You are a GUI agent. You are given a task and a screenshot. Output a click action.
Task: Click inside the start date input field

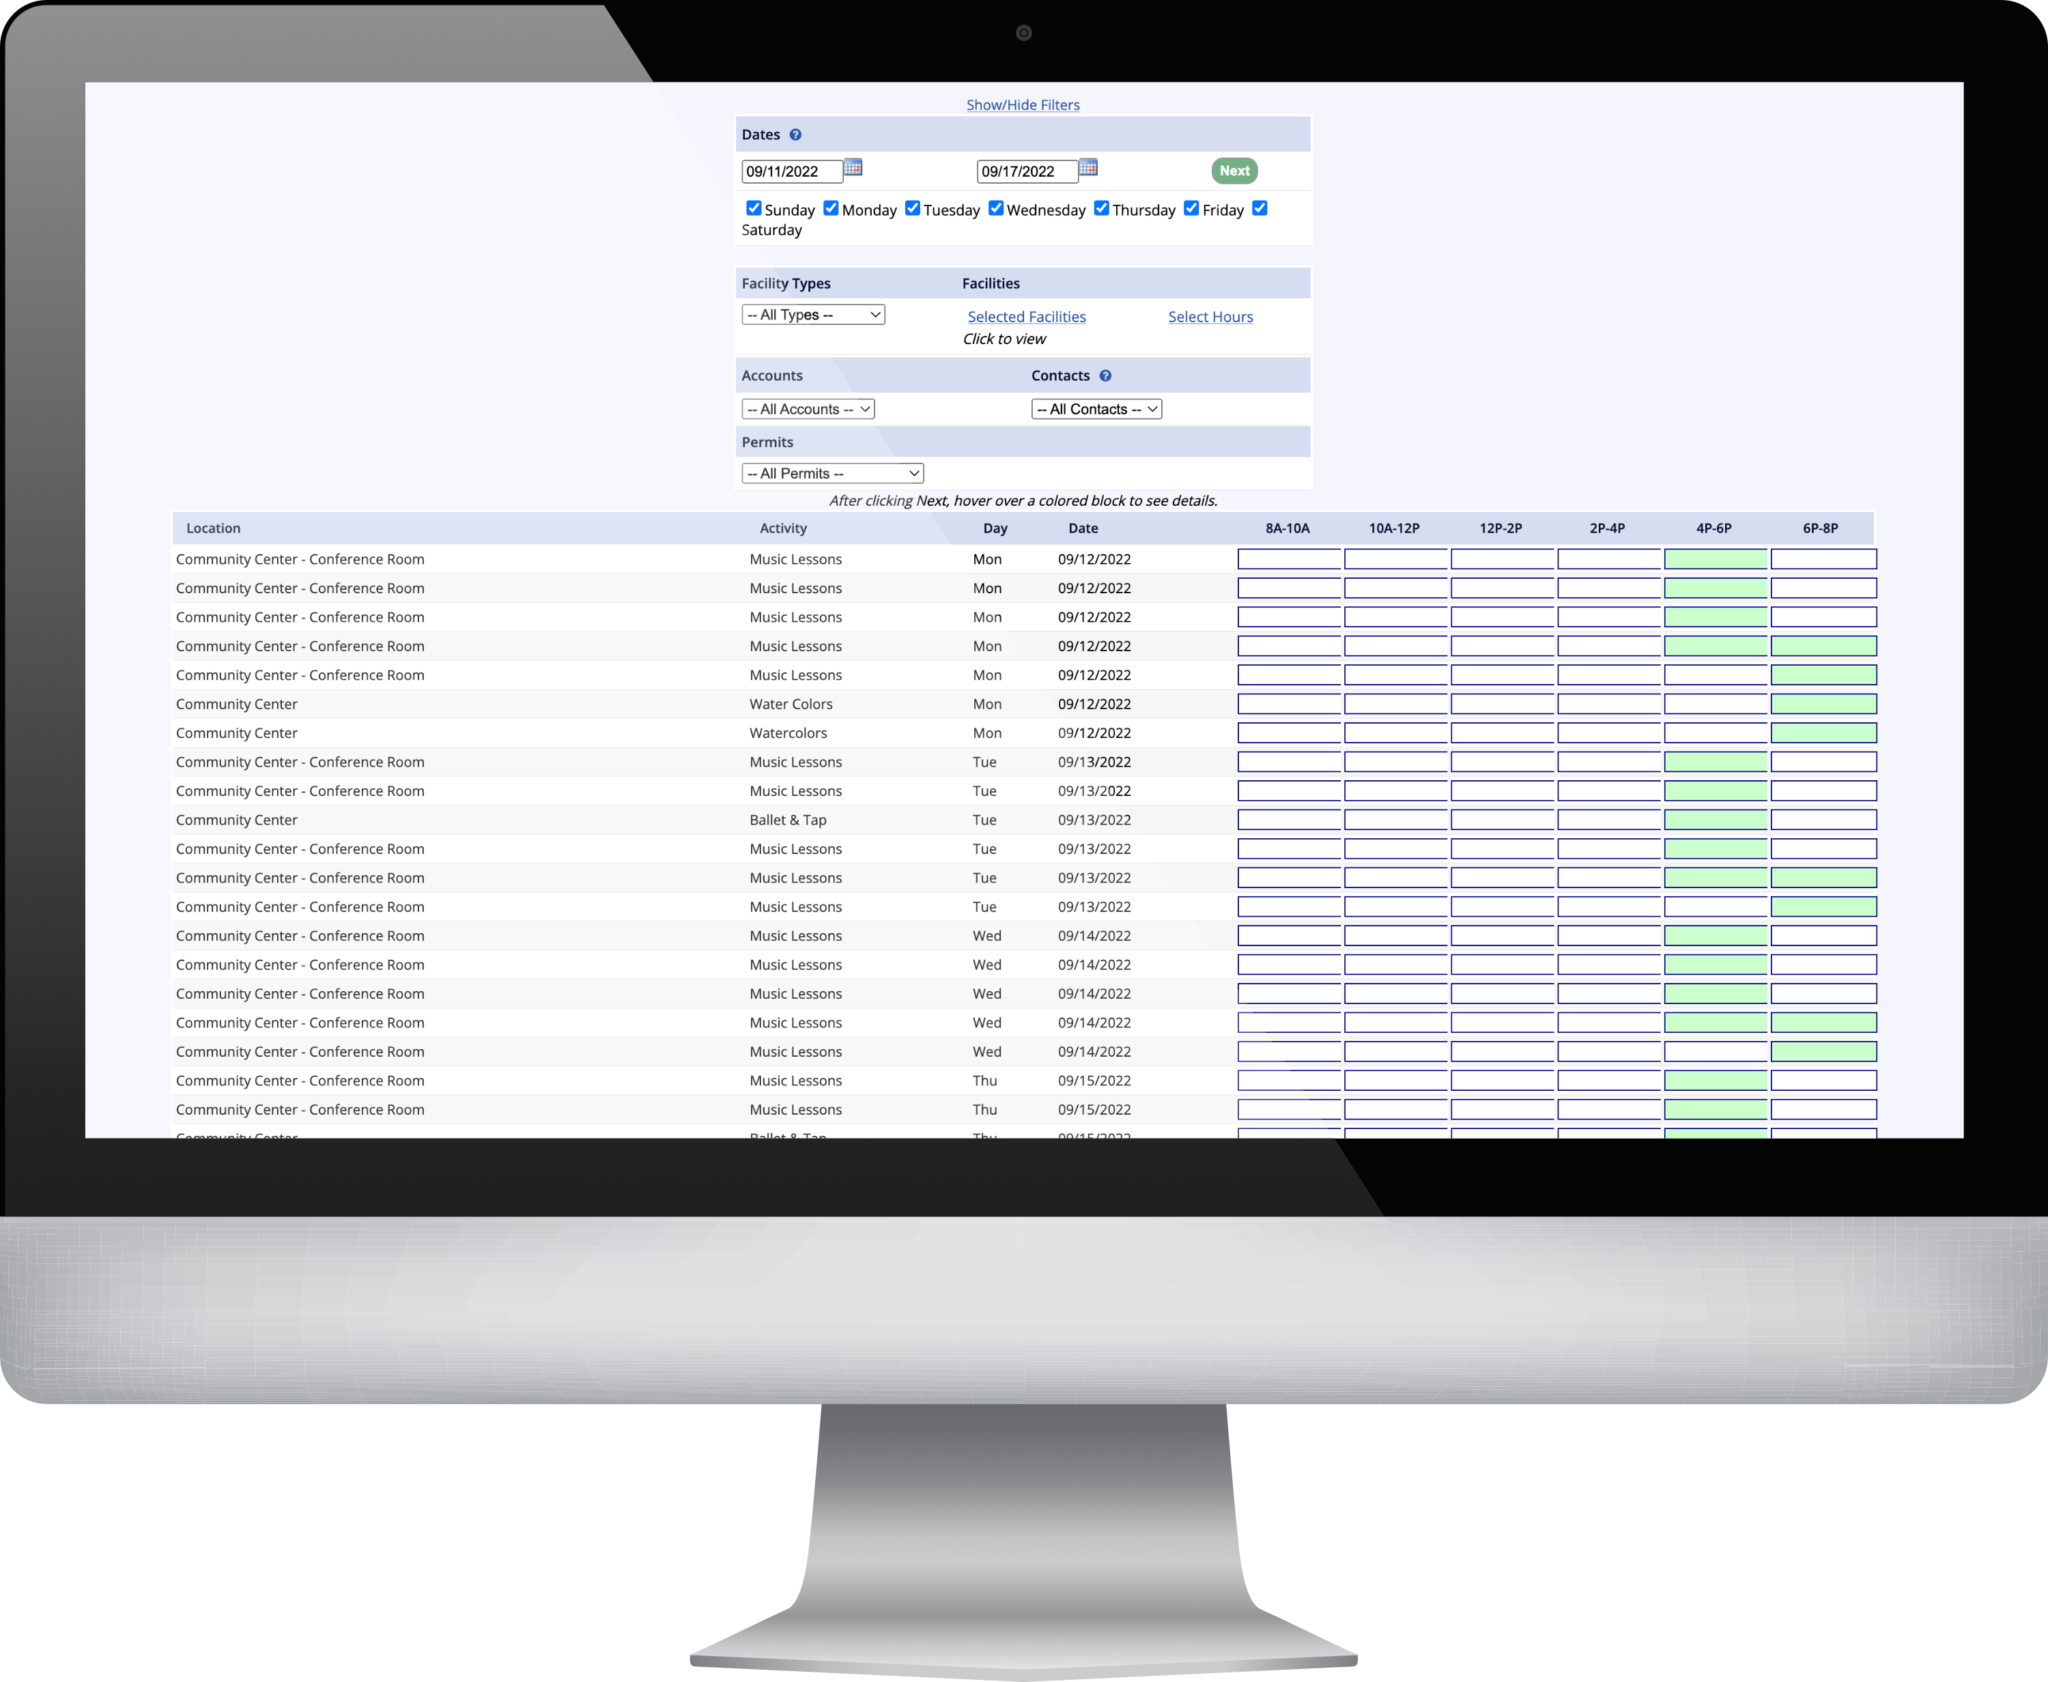(790, 171)
